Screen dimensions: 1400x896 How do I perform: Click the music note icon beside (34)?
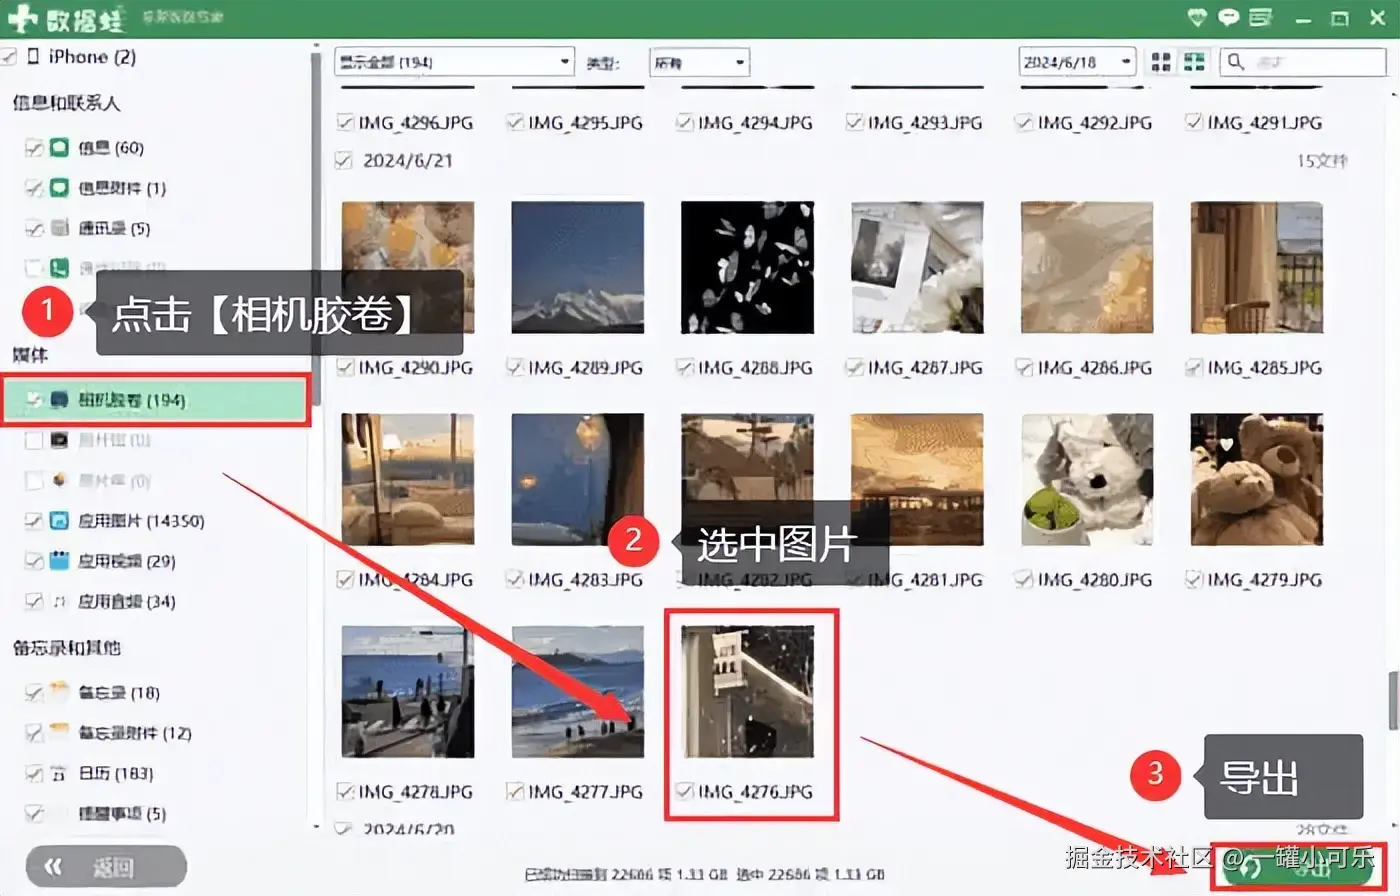pos(60,601)
